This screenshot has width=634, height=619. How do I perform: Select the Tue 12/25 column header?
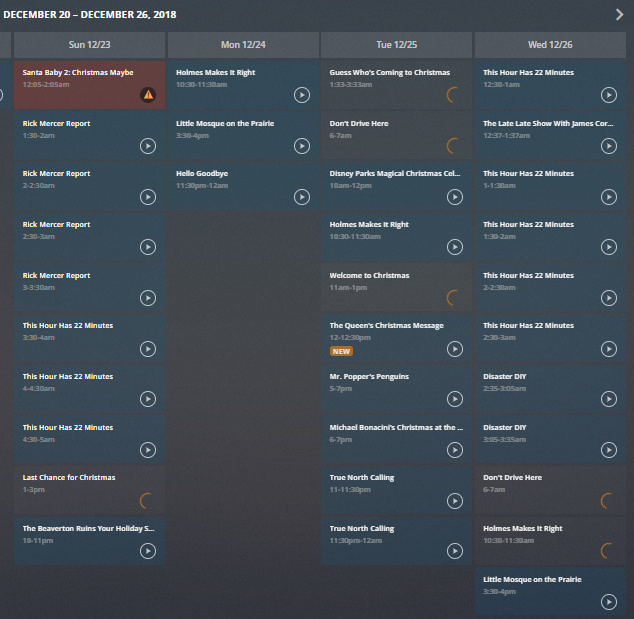tap(396, 45)
